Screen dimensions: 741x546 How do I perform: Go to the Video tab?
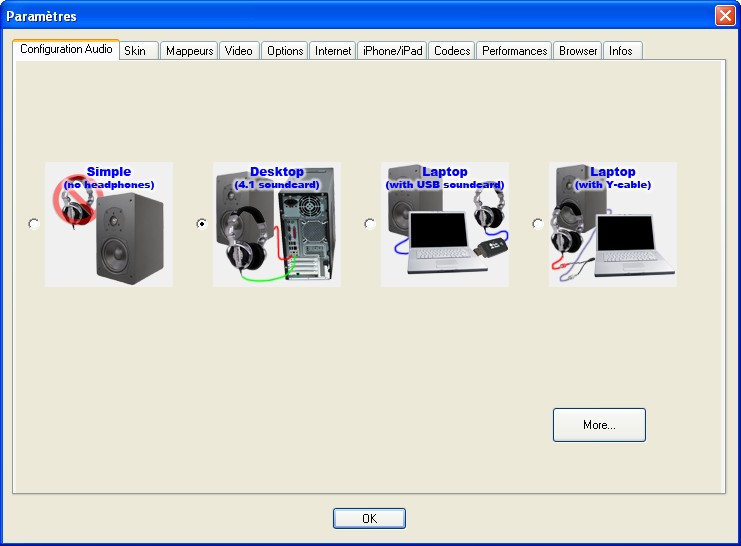[x=239, y=51]
